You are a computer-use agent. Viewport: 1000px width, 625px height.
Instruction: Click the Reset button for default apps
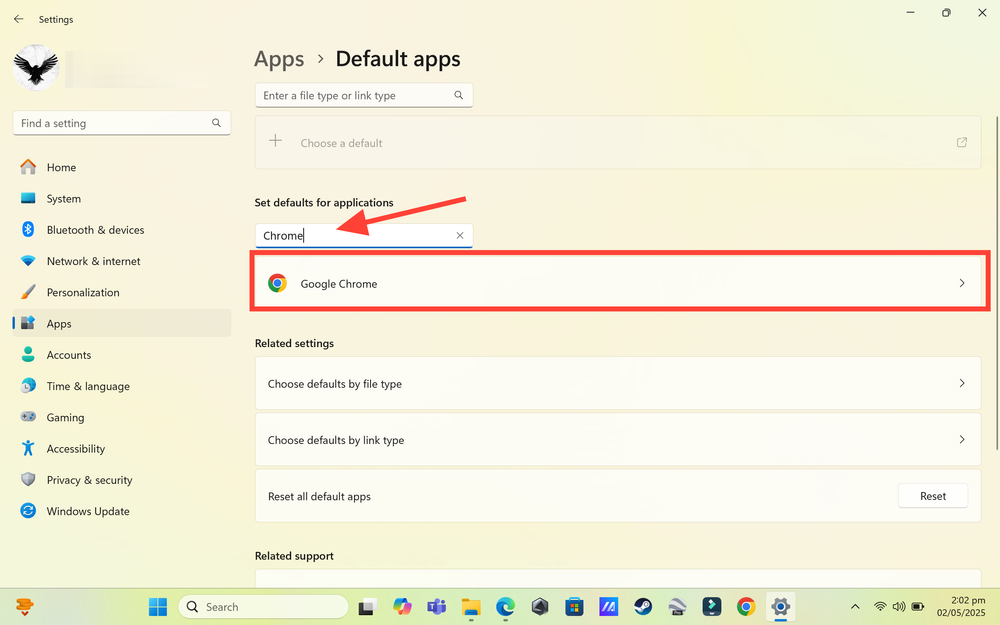pos(933,496)
